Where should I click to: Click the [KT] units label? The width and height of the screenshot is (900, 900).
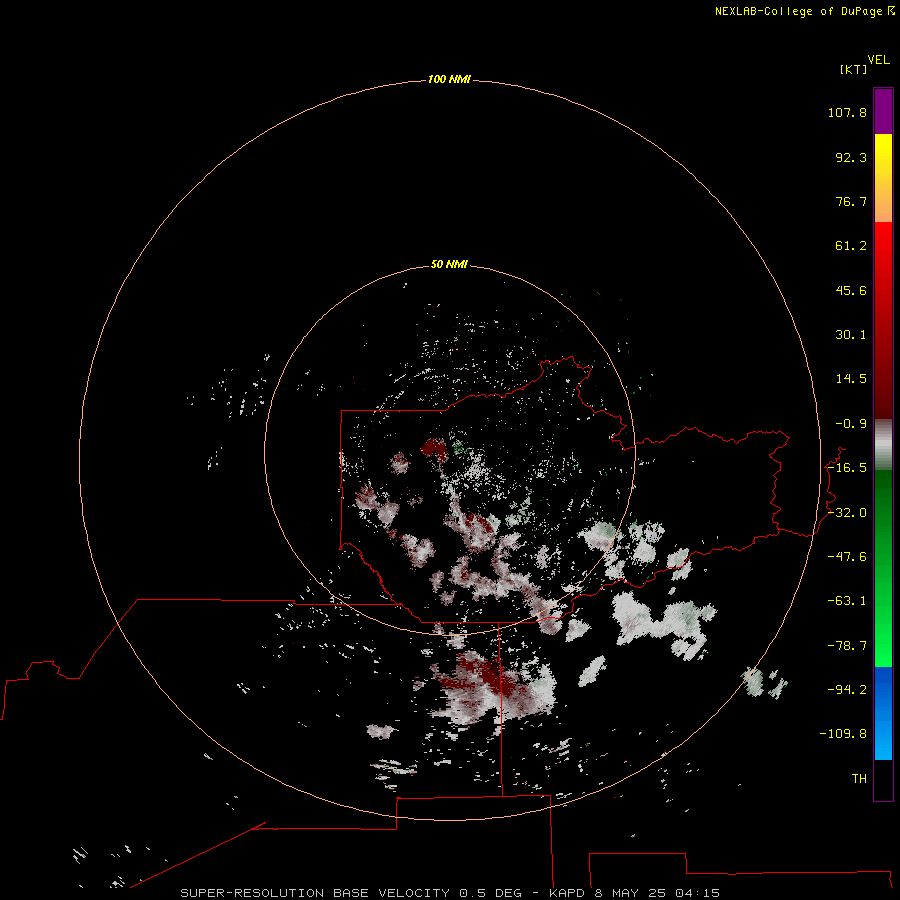pos(853,69)
